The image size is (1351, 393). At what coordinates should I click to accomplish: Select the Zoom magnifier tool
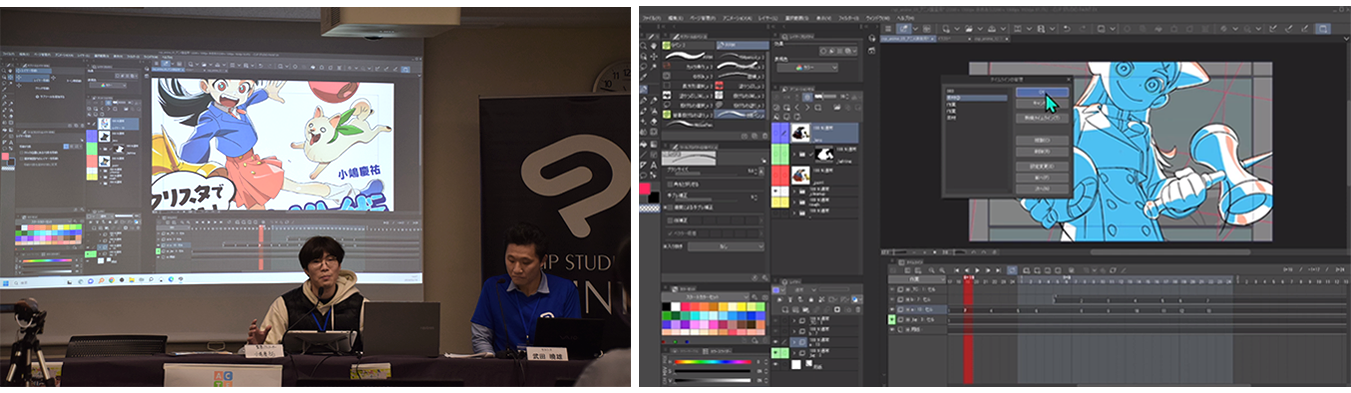tap(643, 45)
